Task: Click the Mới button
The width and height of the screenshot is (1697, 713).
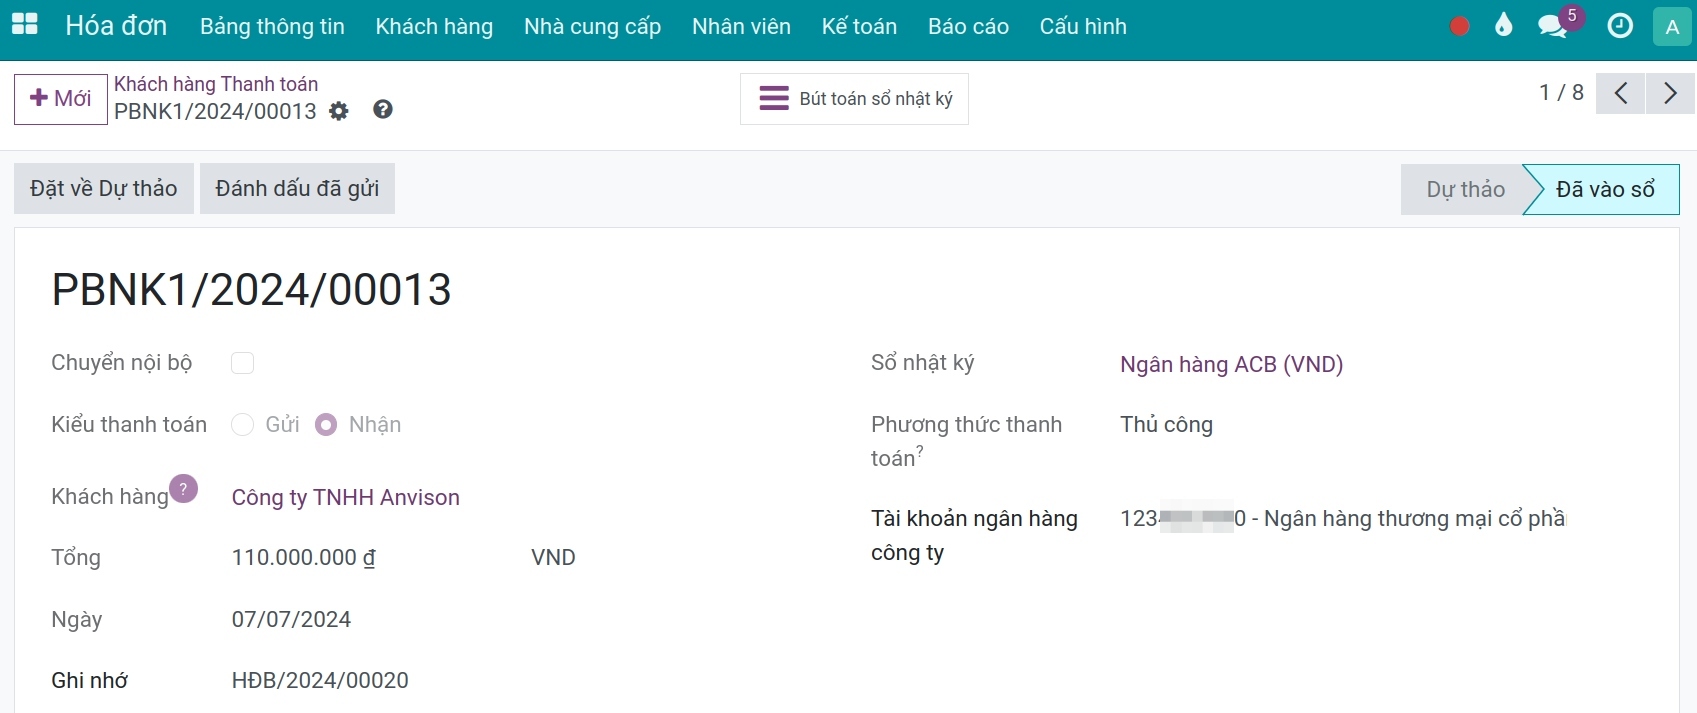Action: pyautogui.click(x=61, y=98)
